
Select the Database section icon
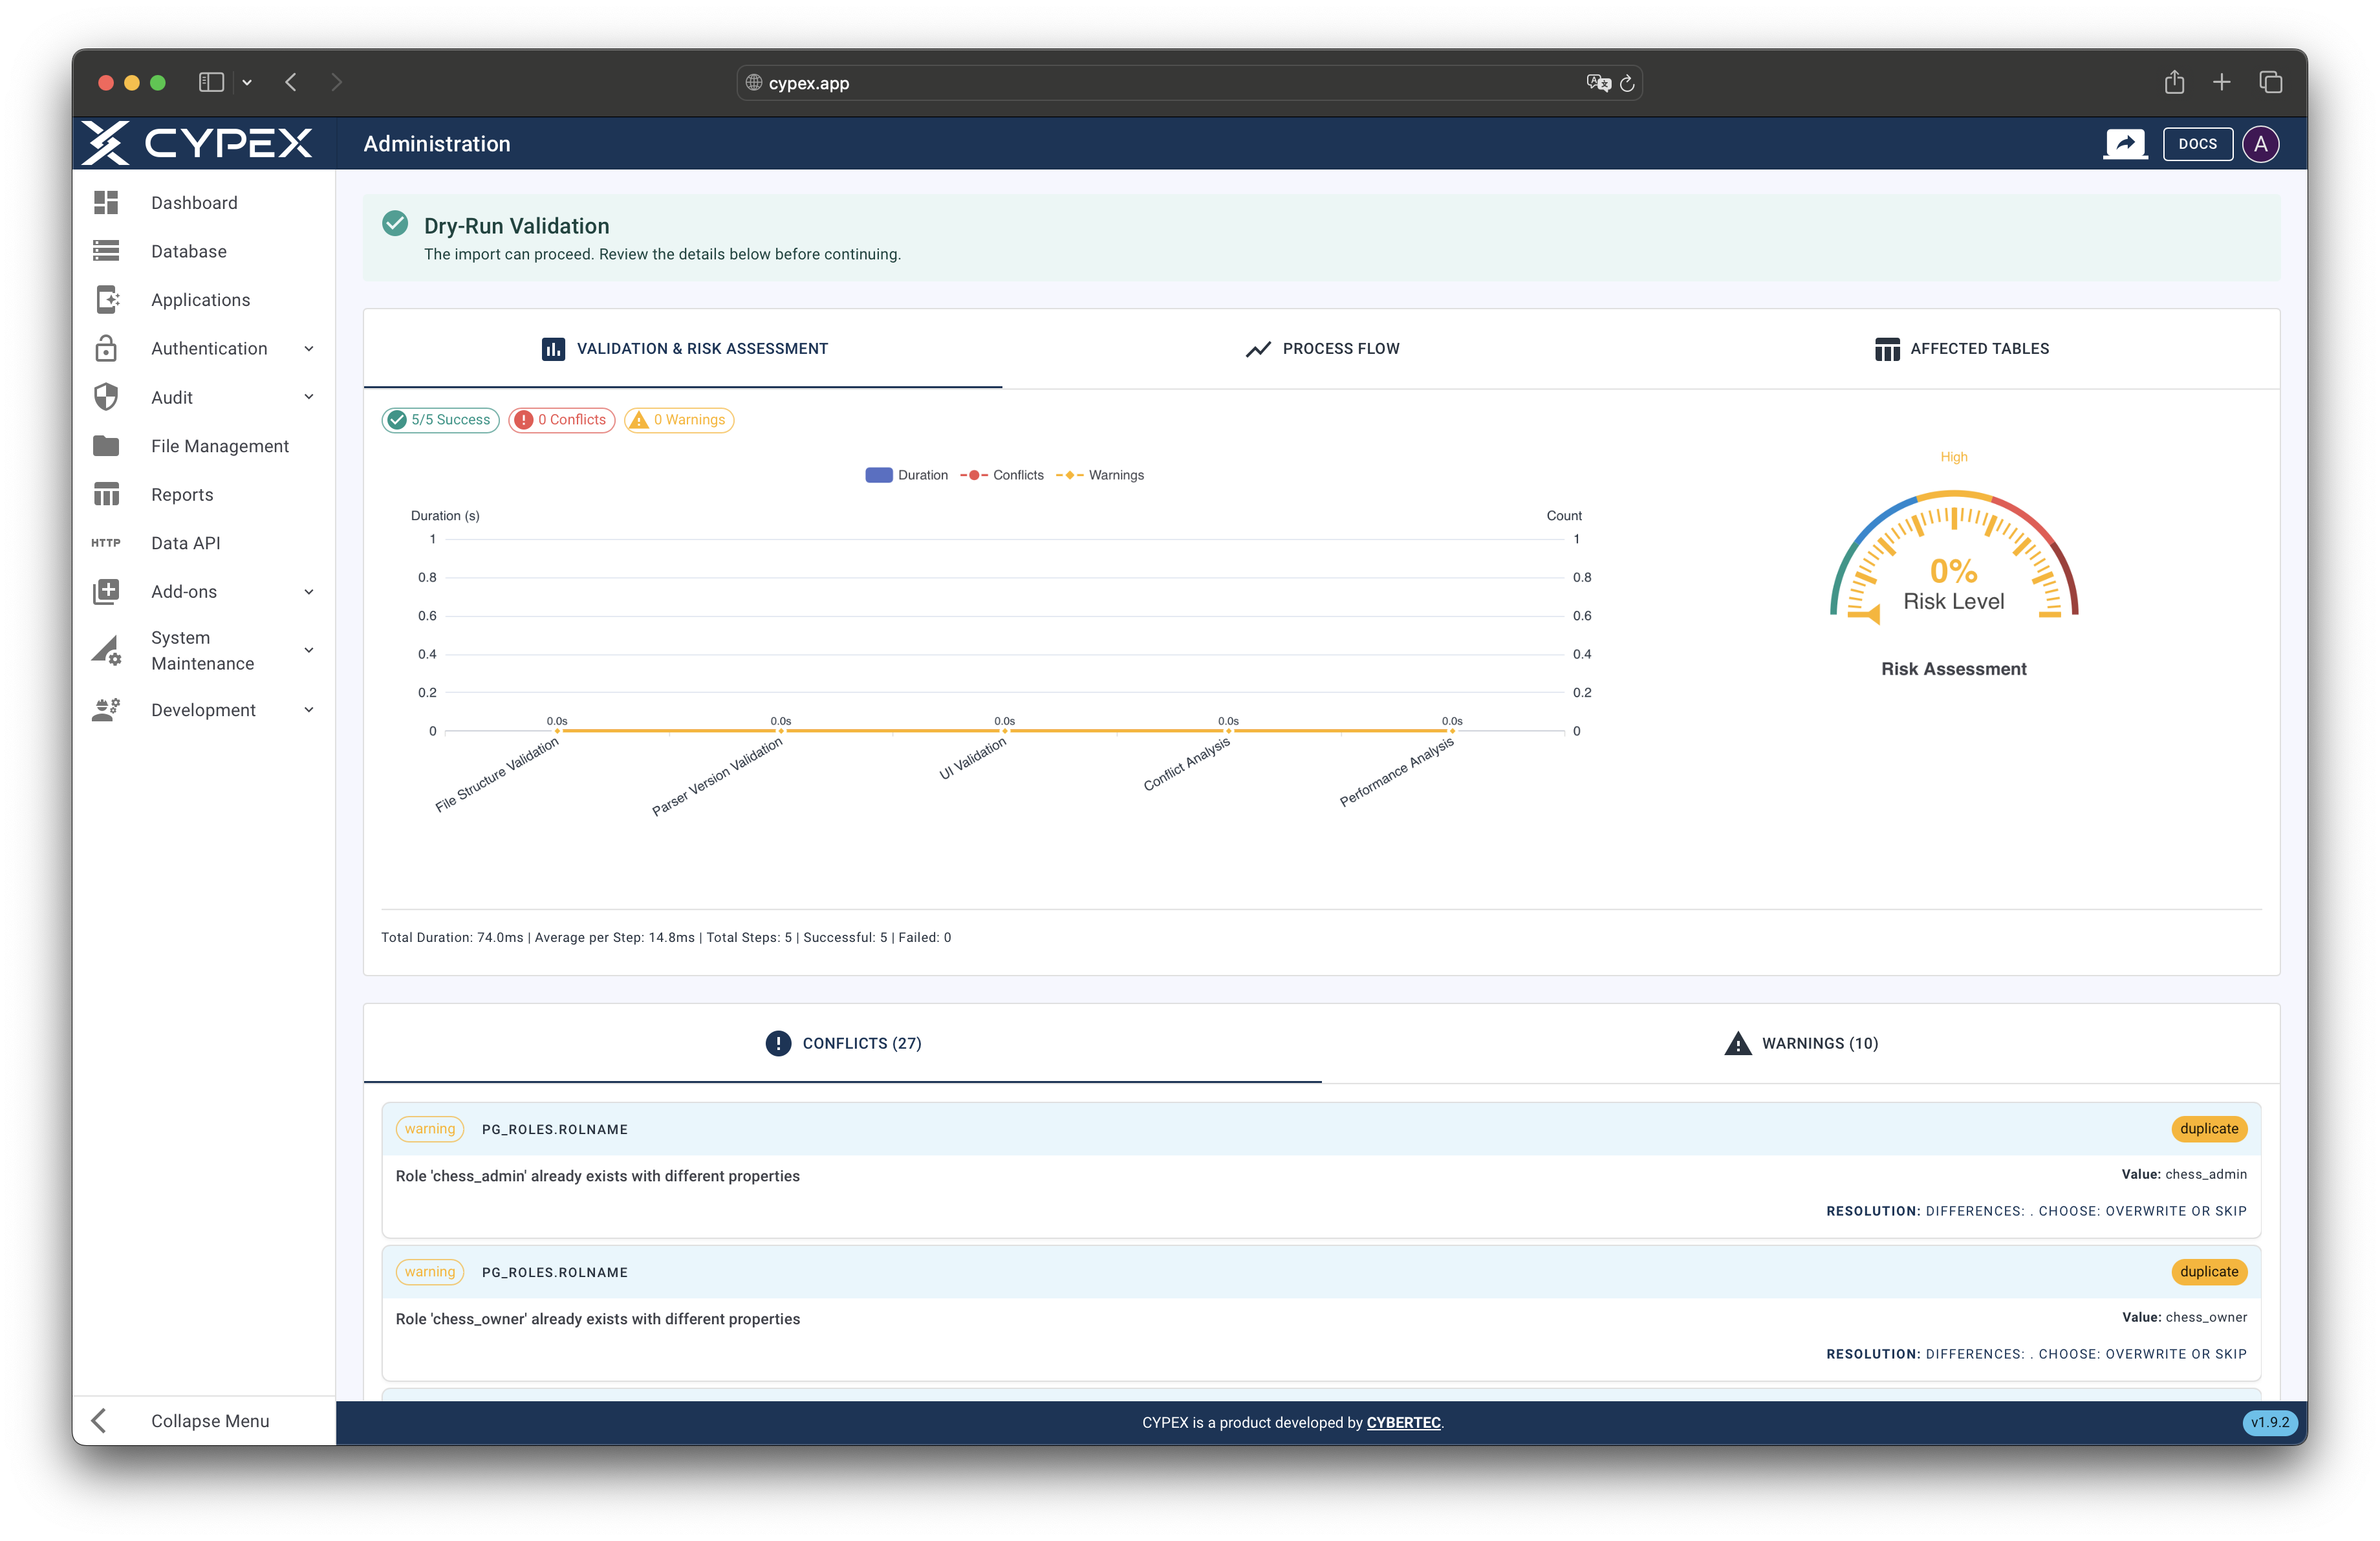(106, 251)
